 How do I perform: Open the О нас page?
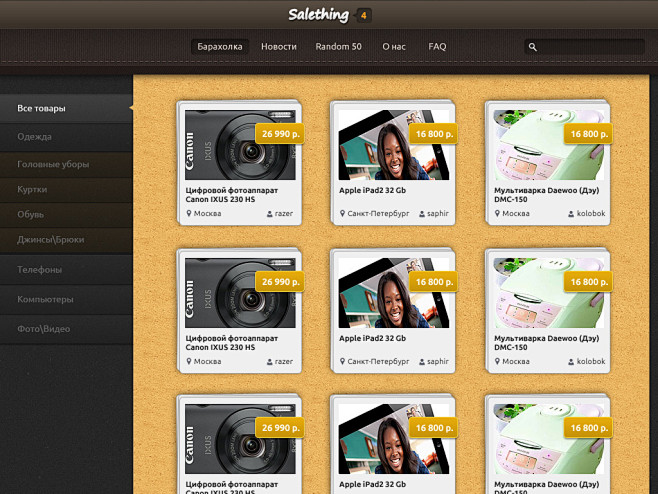(x=394, y=47)
